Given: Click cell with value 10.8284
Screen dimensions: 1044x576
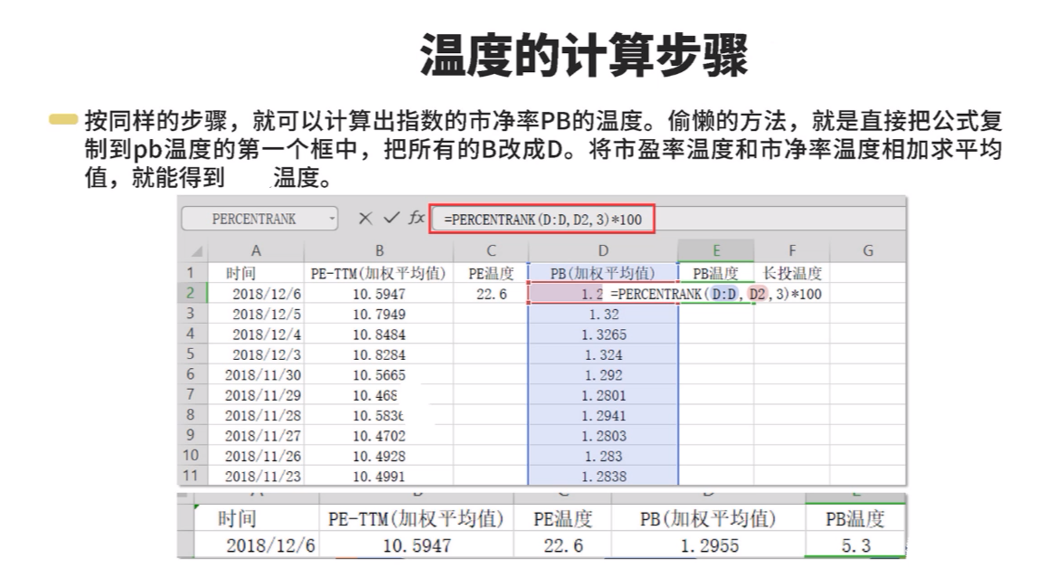Looking at the screenshot, I should click(x=379, y=354).
